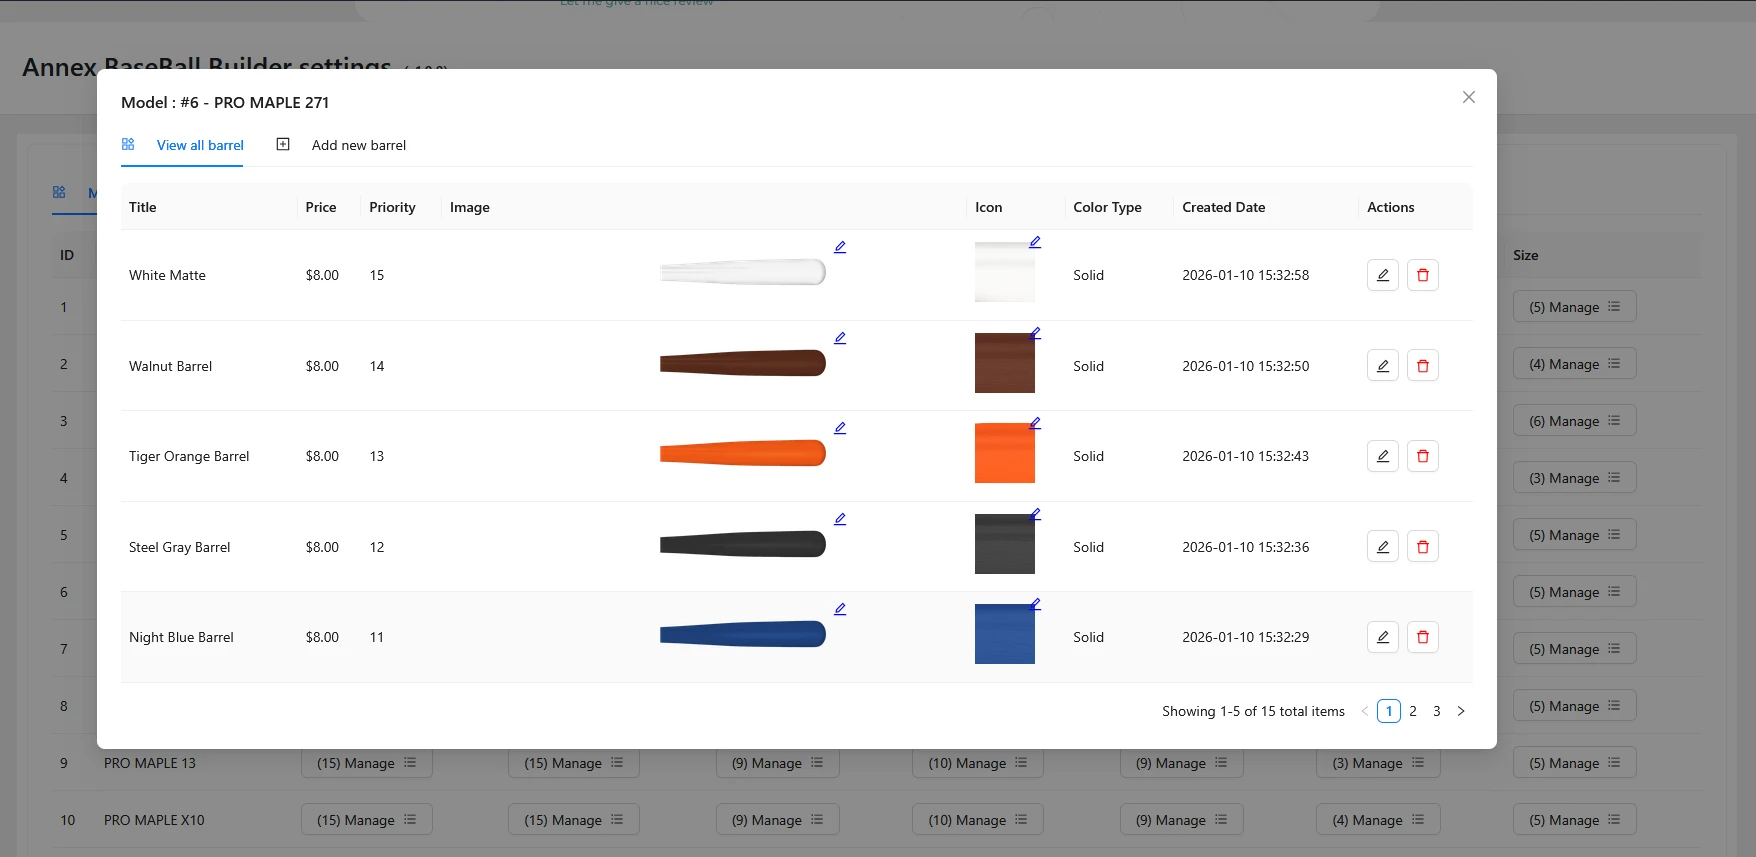
Task: Click the Tiger Orange color swatch
Action: [1004, 453]
